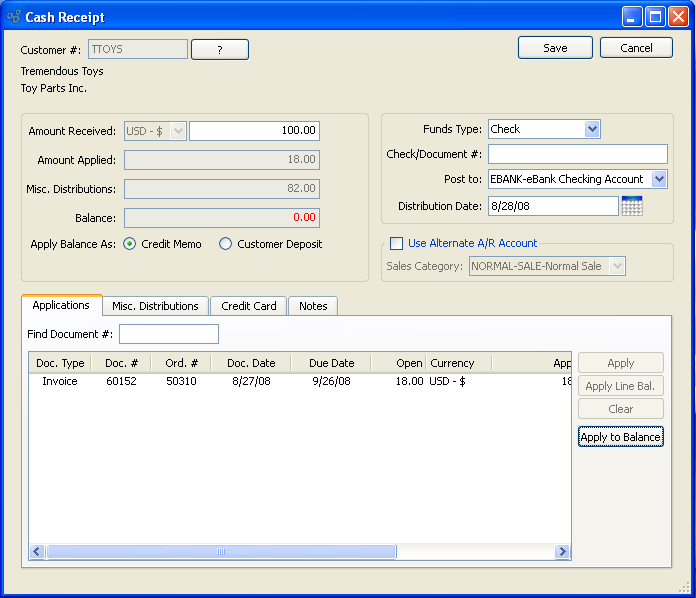Expand the Post to bank account dropdown
Viewport: 696px width, 598px height.
658,179
